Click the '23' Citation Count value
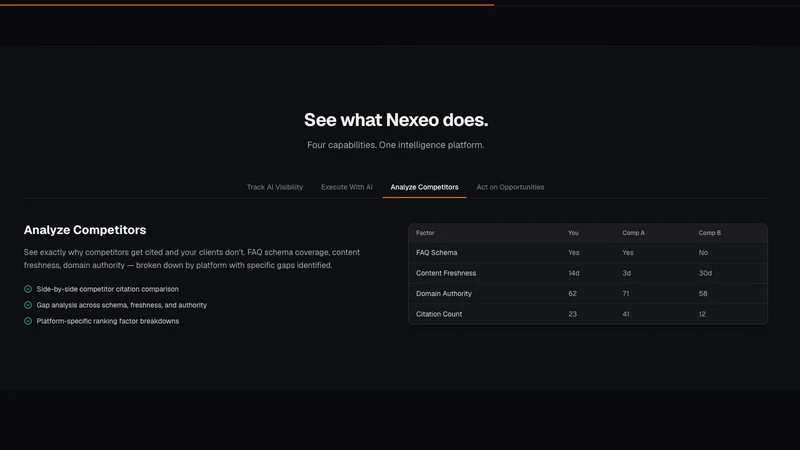This screenshot has width=800, height=450. [572, 314]
